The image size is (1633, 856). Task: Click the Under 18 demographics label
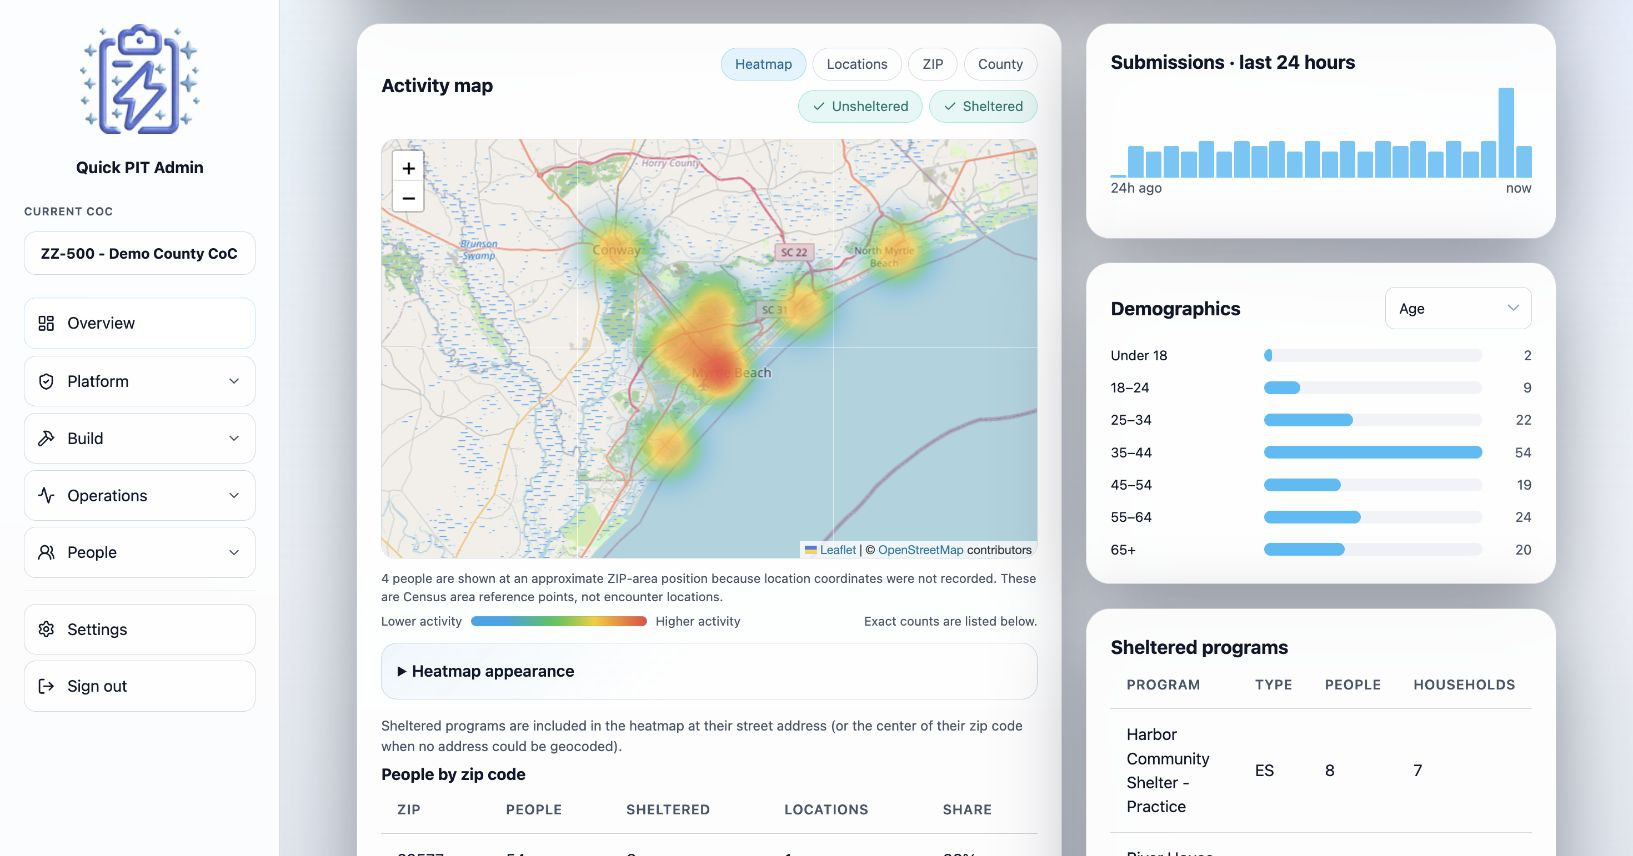(x=1139, y=355)
